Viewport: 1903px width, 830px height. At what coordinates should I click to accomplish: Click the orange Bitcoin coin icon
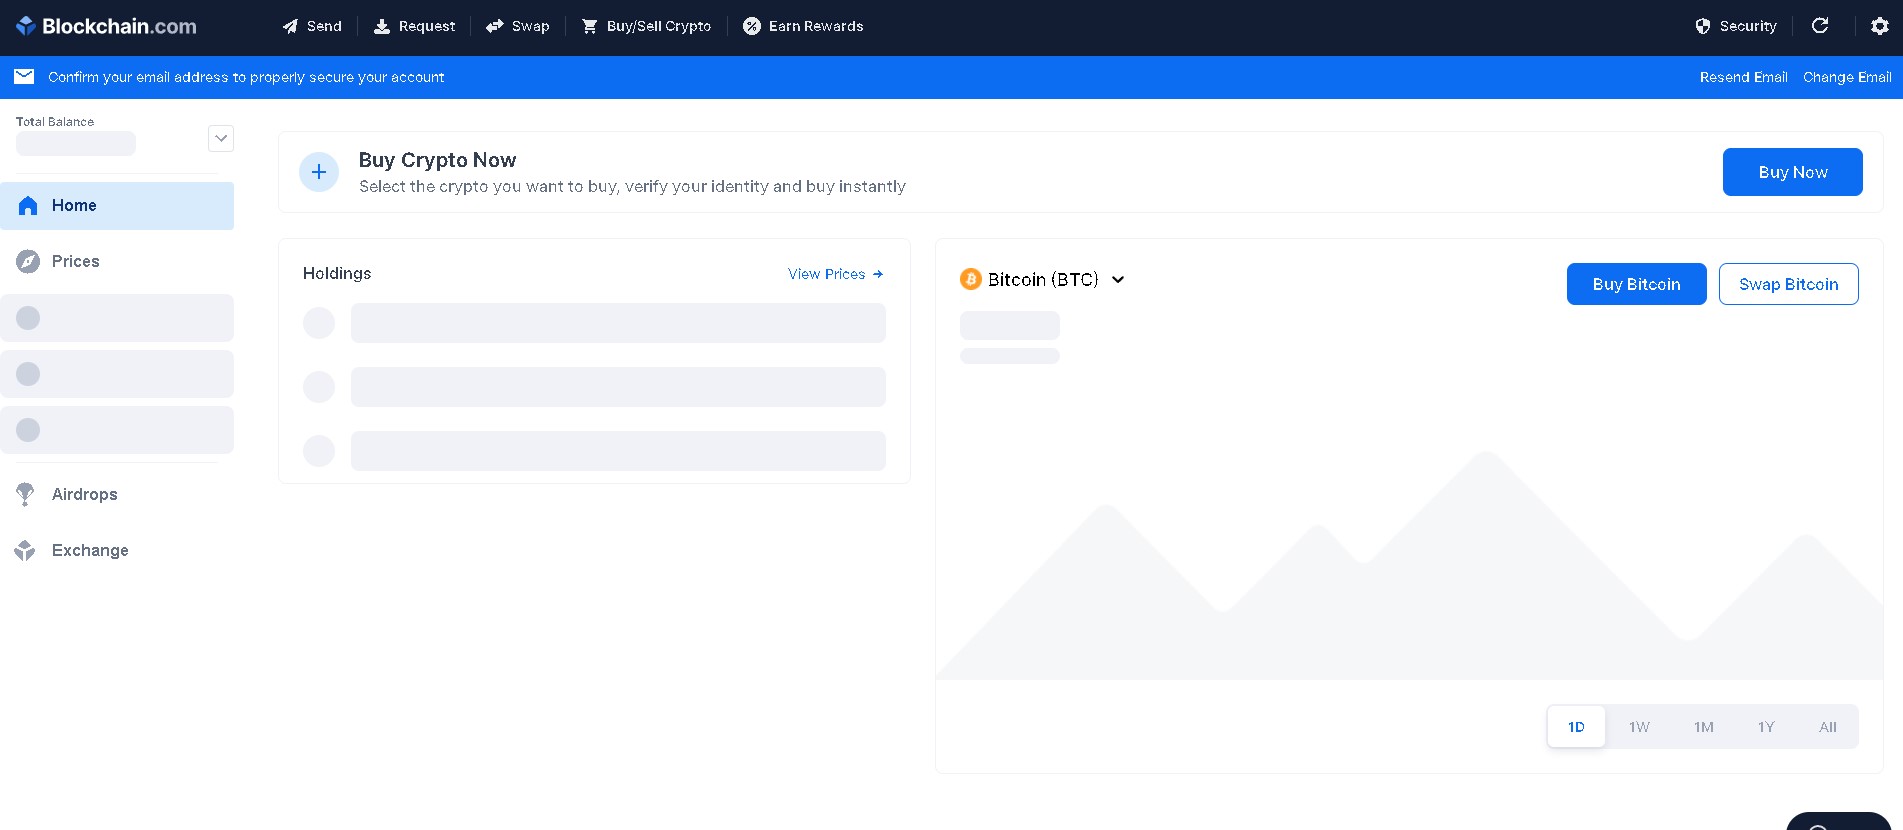(x=970, y=279)
